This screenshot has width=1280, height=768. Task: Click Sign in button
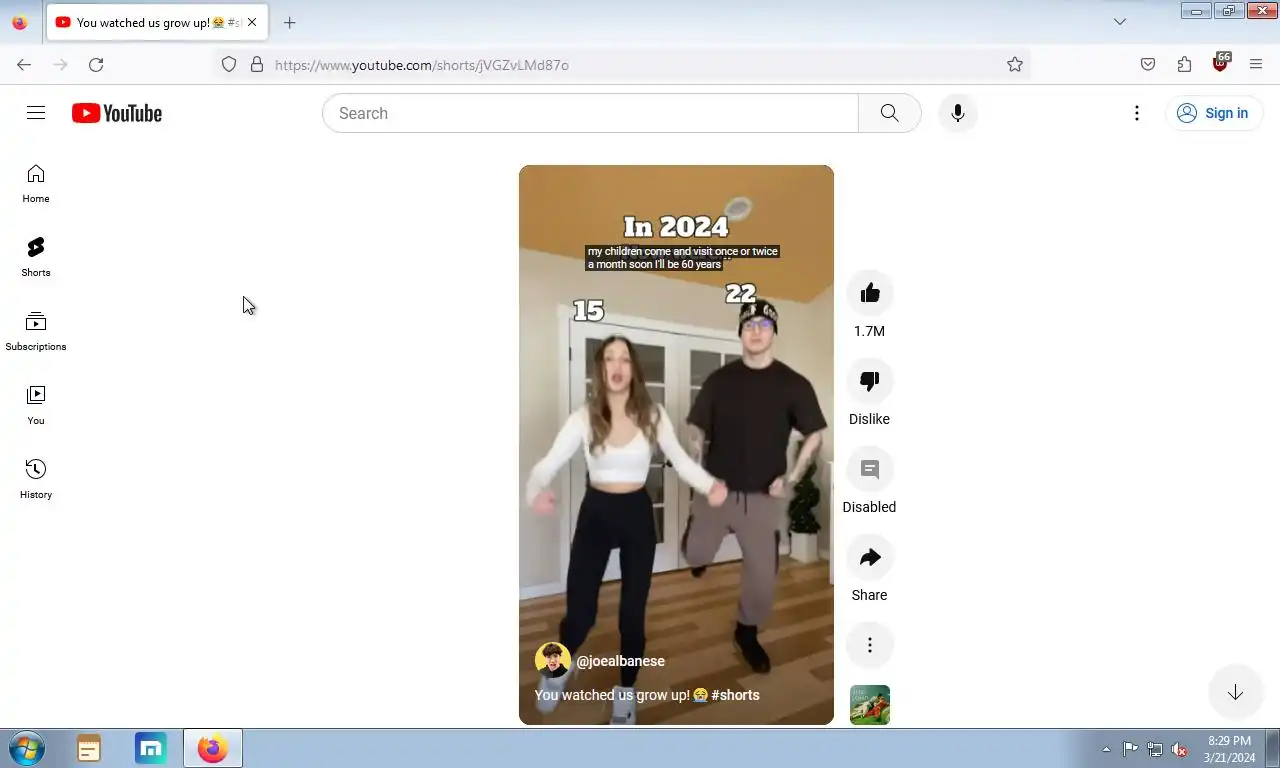(x=1214, y=113)
